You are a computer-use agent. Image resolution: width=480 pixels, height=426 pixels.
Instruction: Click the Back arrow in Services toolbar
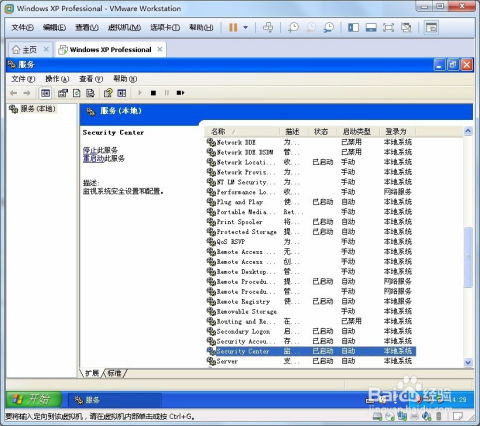[x=14, y=93]
